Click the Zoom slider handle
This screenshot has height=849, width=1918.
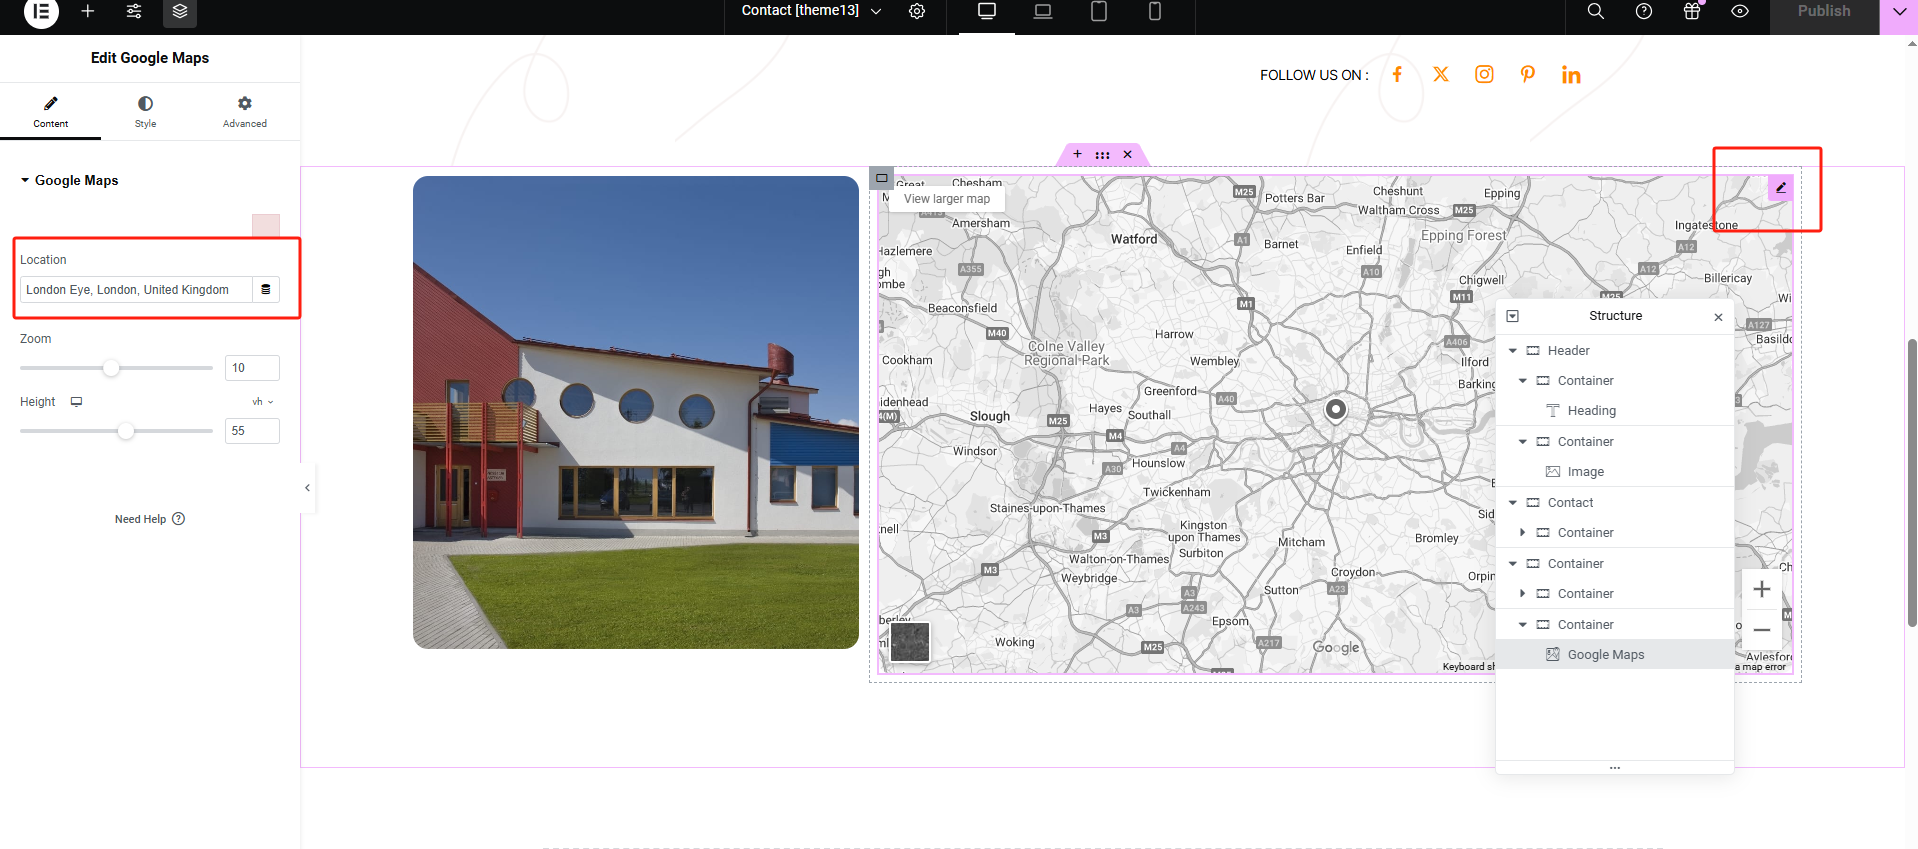(x=111, y=368)
